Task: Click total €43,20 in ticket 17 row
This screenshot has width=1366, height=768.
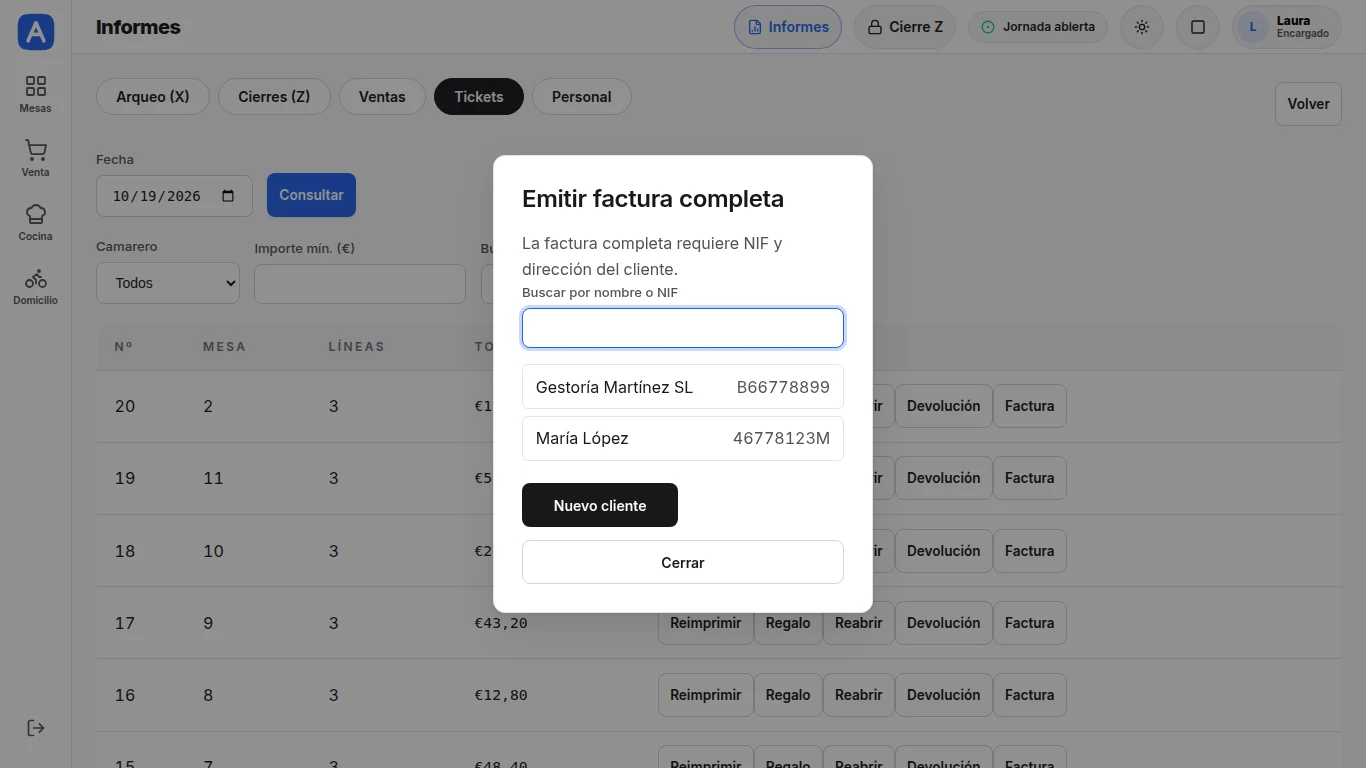Action: pyautogui.click(x=501, y=623)
